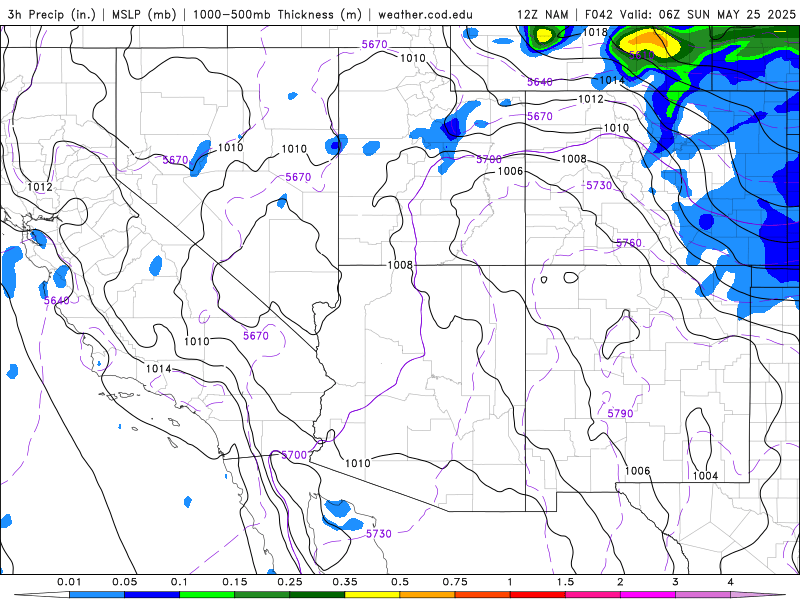Click the 1018 isobar label

(595, 32)
